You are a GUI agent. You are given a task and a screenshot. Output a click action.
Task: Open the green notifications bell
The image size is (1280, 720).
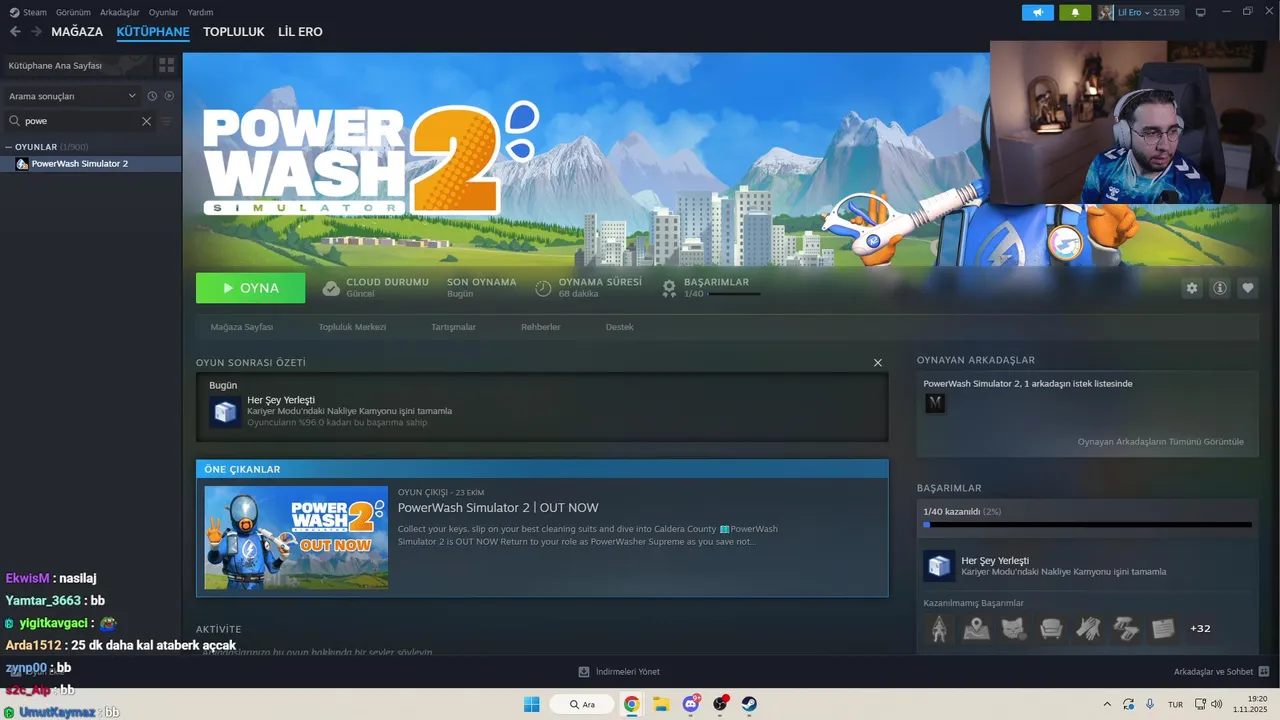click(1075, 12)
